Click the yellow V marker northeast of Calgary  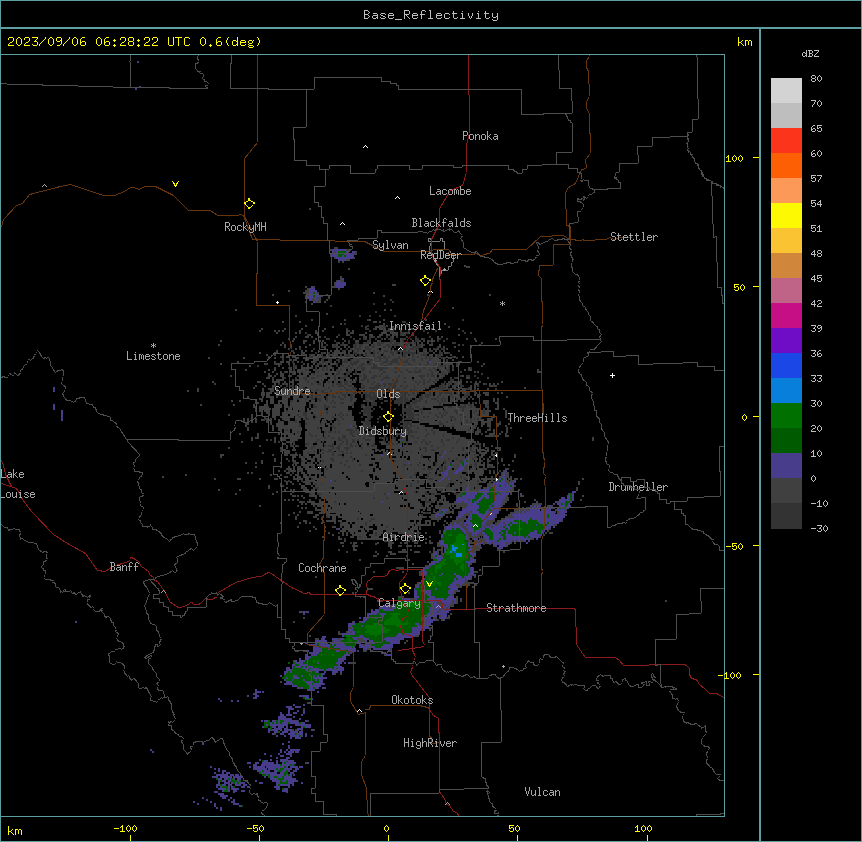click(429, 584)
